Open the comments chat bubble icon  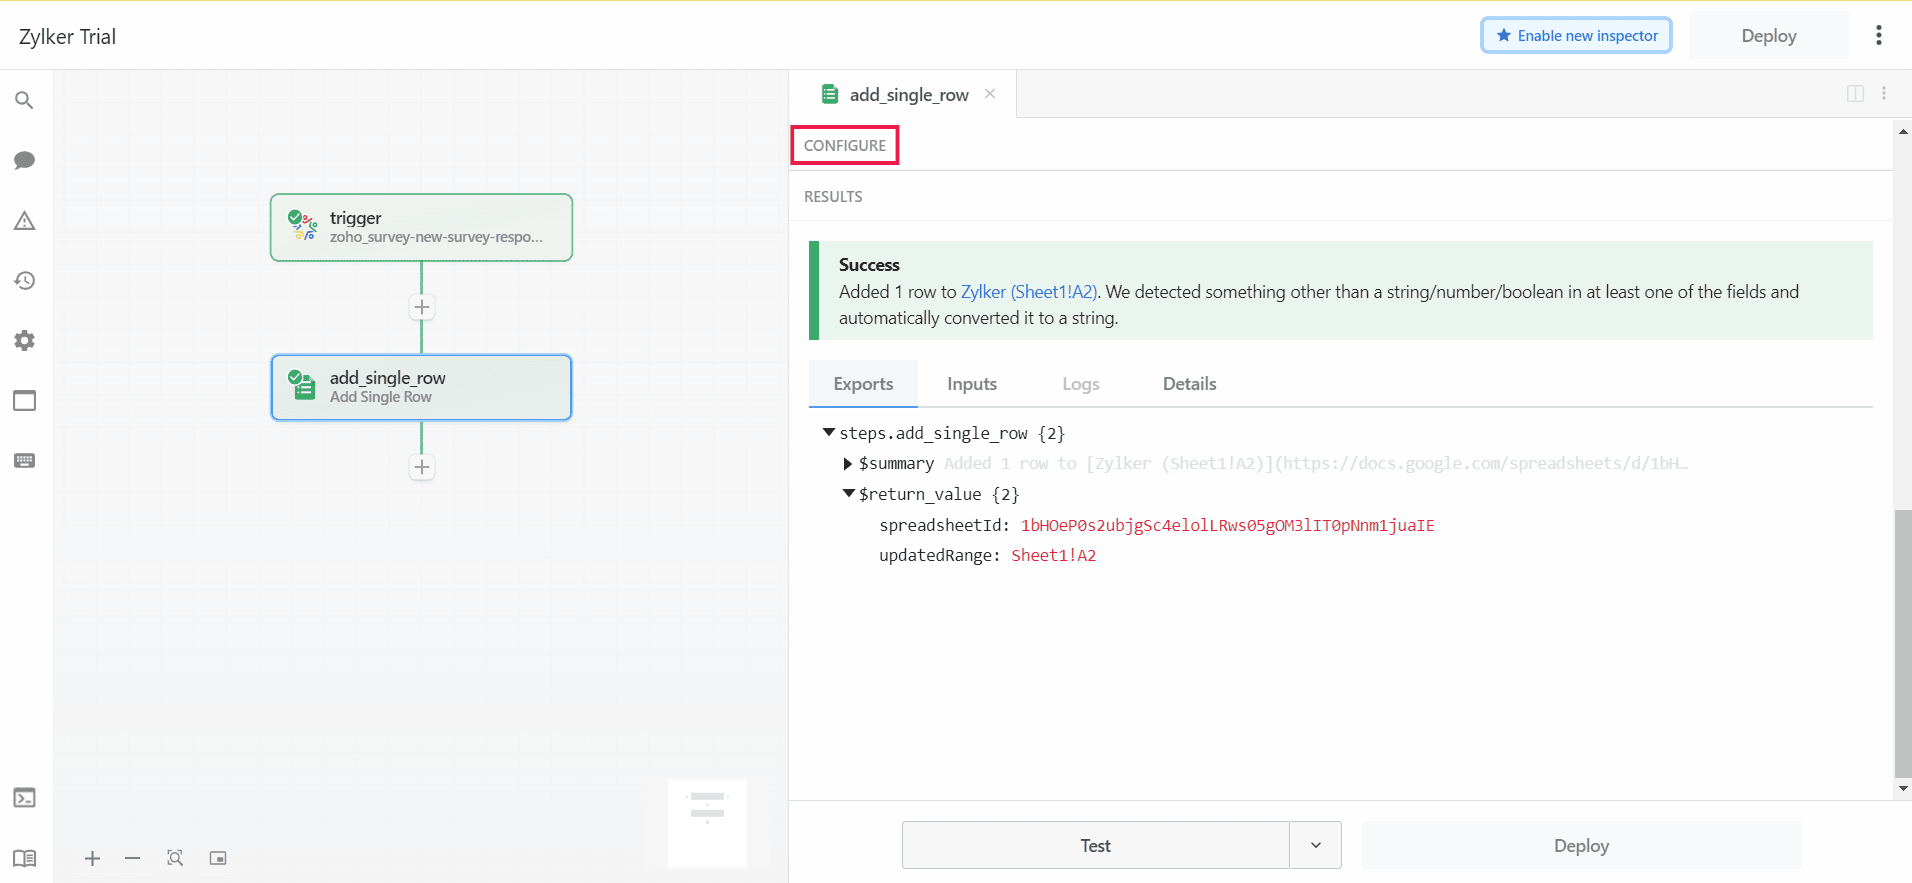(x=24, y=160)
